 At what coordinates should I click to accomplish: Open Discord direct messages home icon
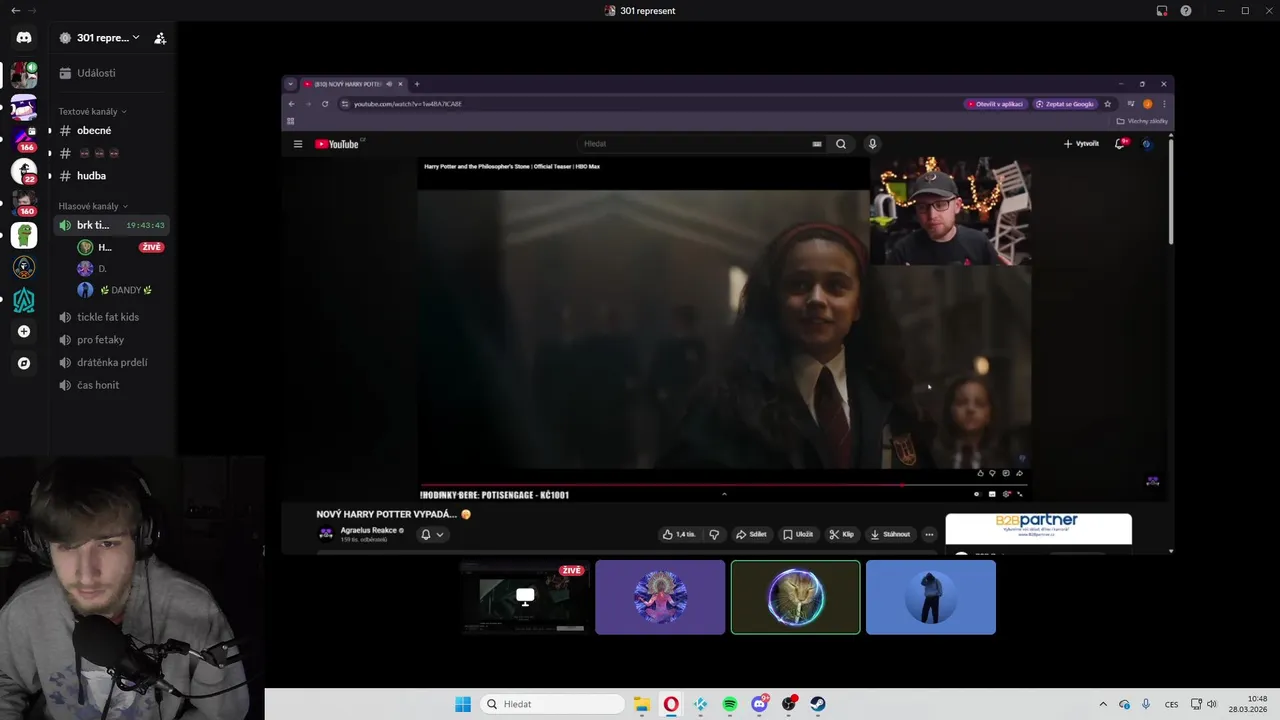point(24,37)
